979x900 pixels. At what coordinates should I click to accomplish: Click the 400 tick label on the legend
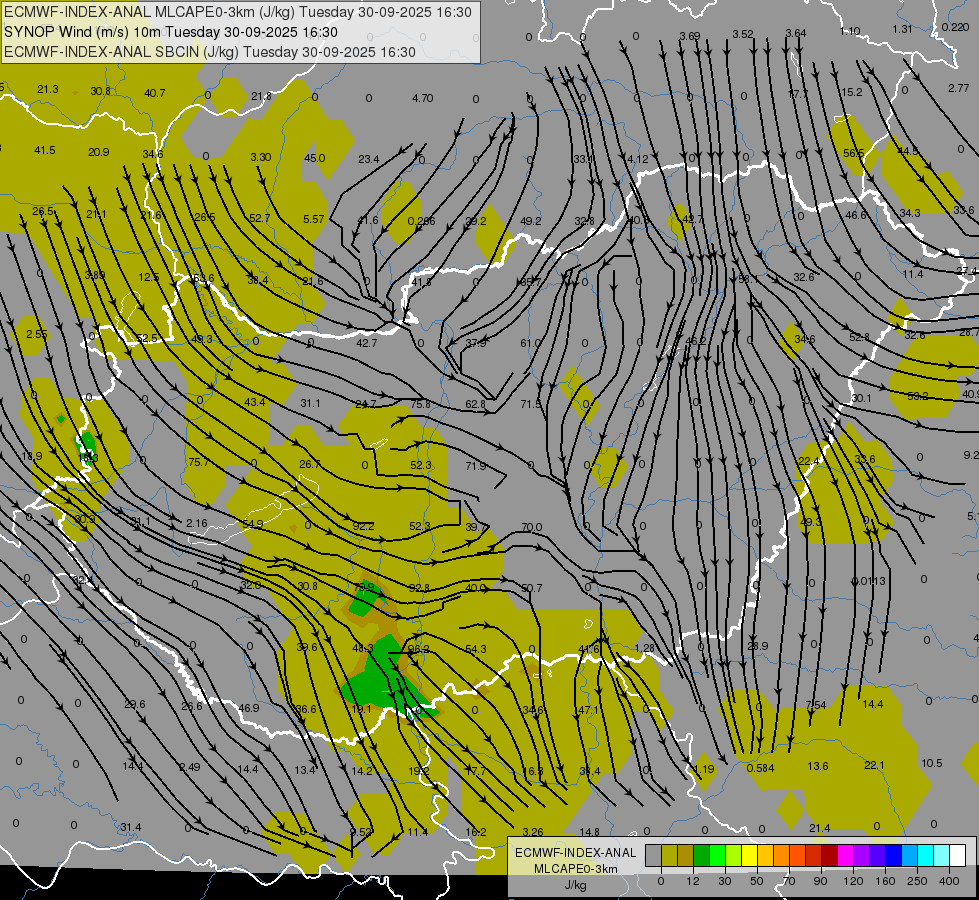click(949, 881)
